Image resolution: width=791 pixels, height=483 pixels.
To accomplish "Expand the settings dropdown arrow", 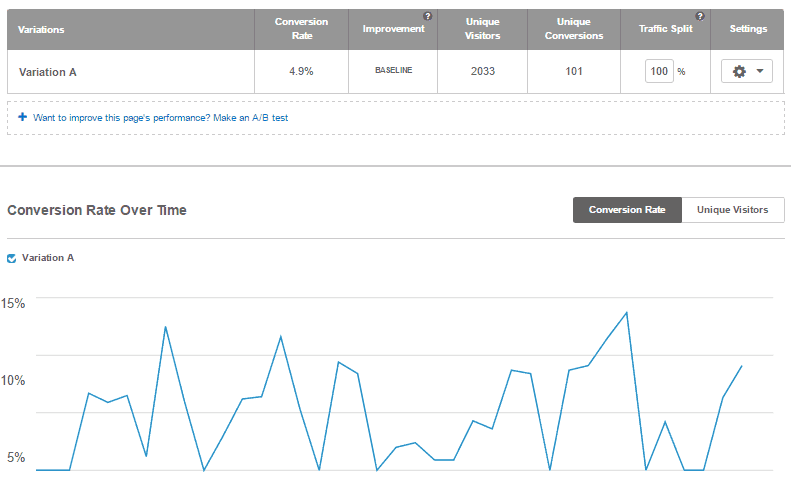I will point(760,71).
